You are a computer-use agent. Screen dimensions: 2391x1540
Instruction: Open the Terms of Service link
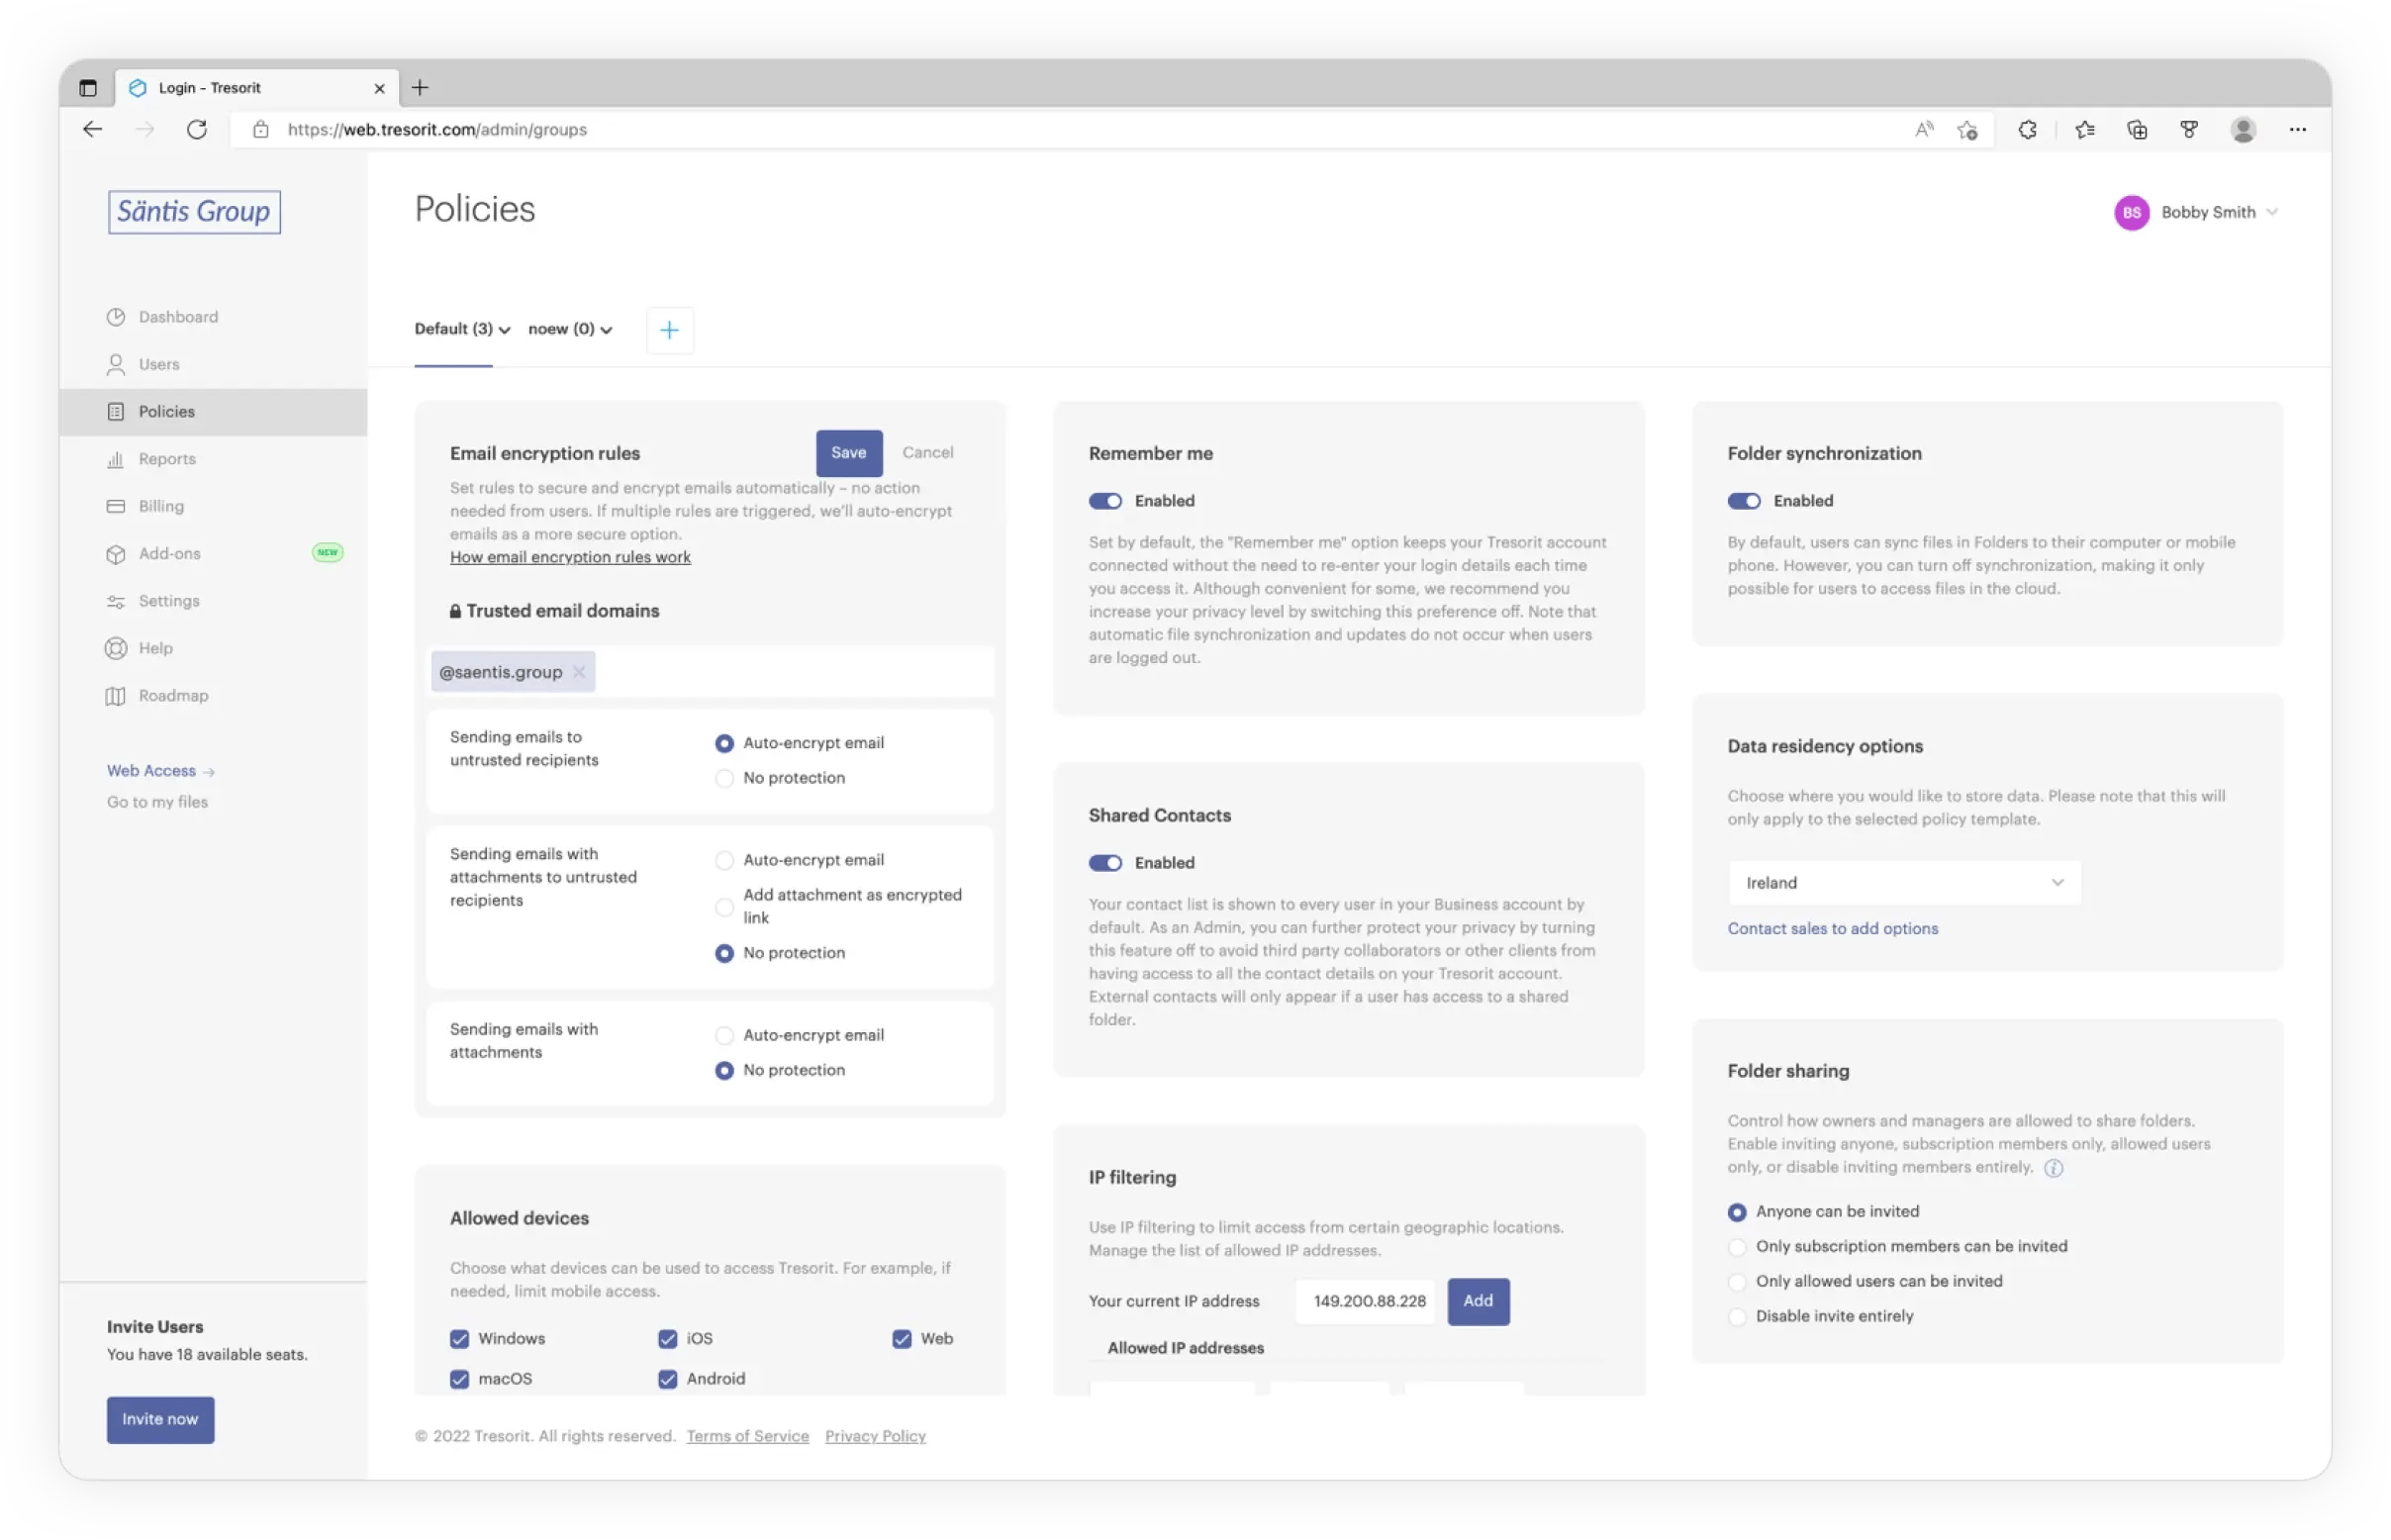point(747,1437)
